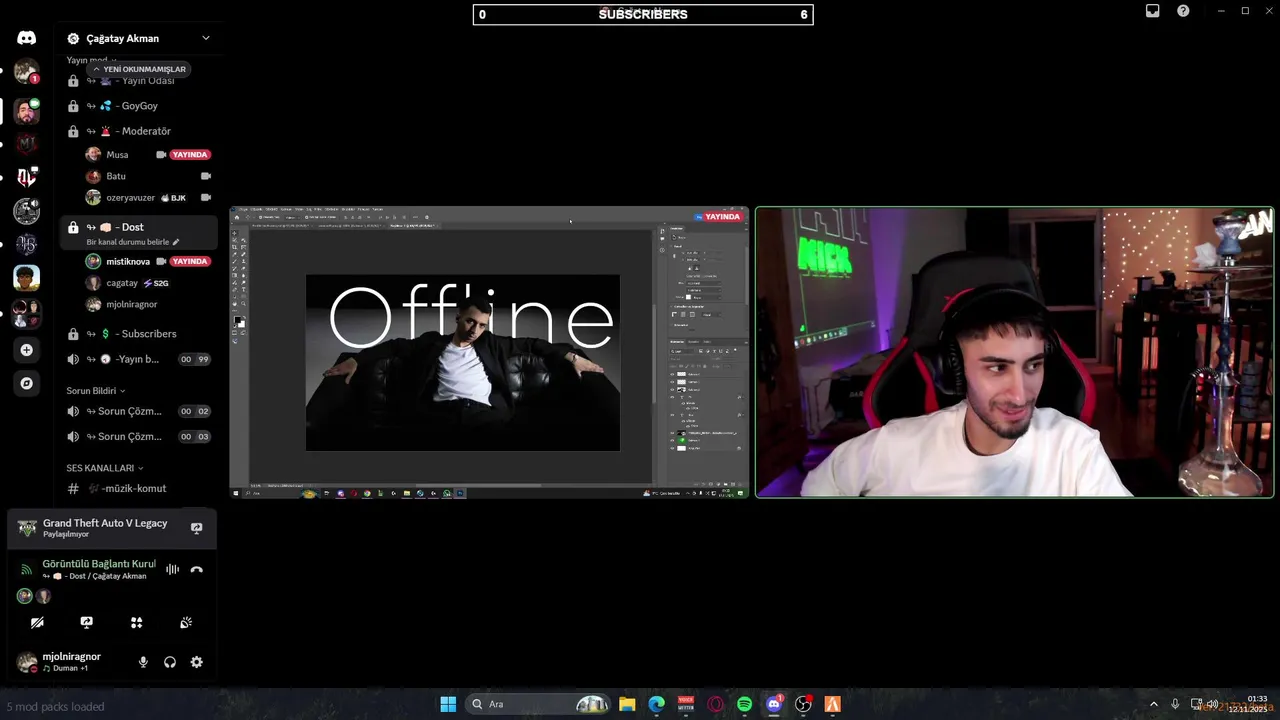1280x720 pixels.
Task: Open noise suppression waveform icon
Action: coord(172,569)
